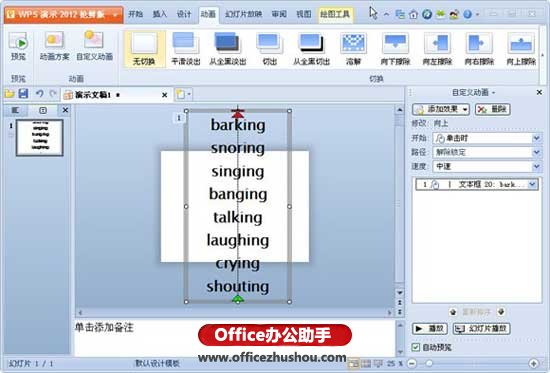Open the WPS 演示 application menu arrow
The image size is (550, 373).
[x=115, y=15]
